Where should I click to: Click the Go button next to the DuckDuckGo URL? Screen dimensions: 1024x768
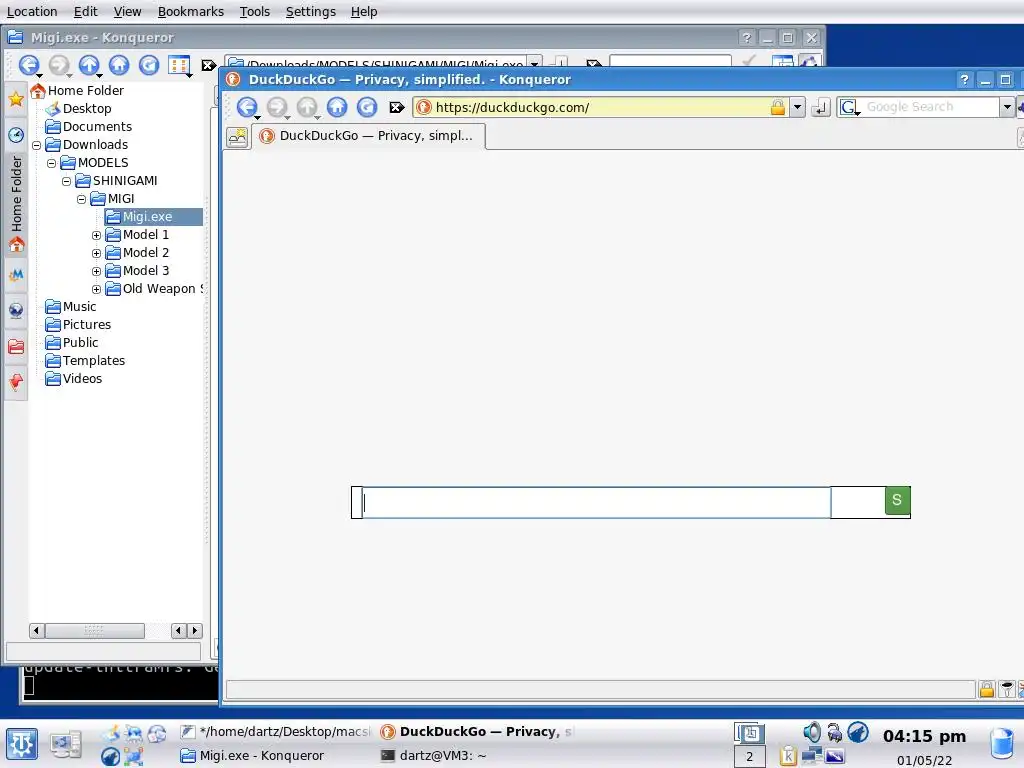[820, 107]
